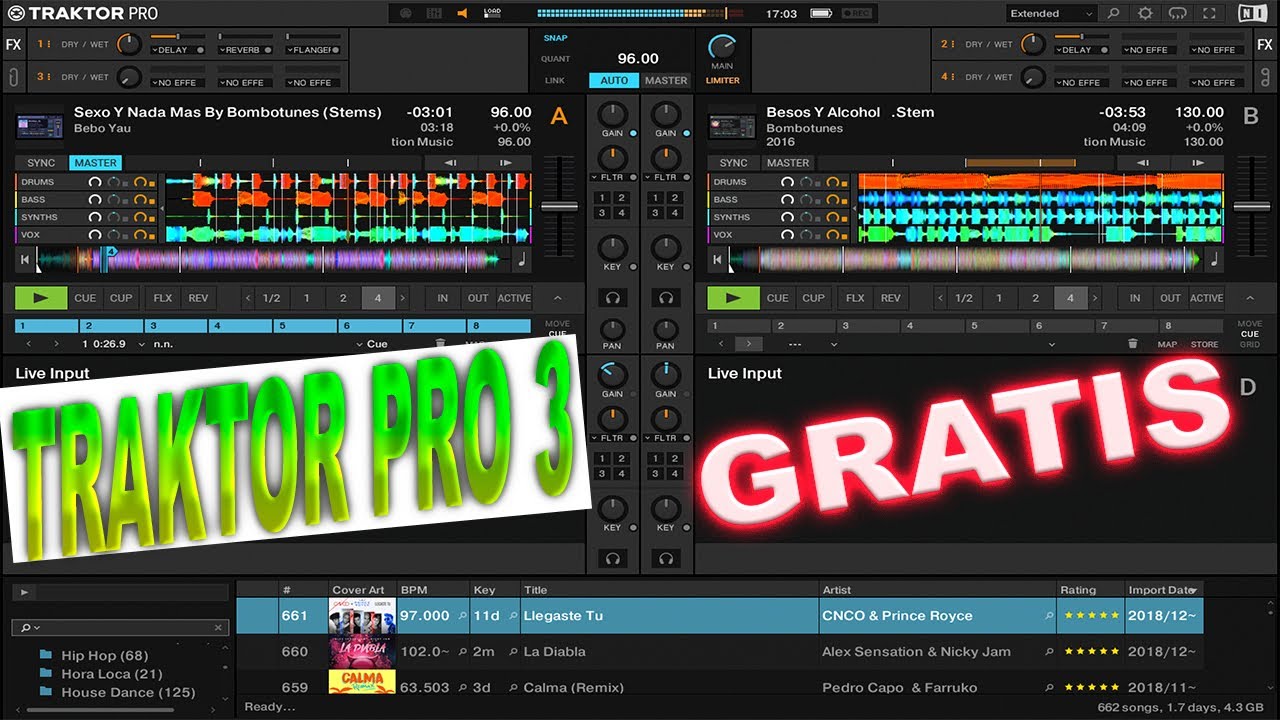Toggle LINK in master panel

(x=555, y=81)
